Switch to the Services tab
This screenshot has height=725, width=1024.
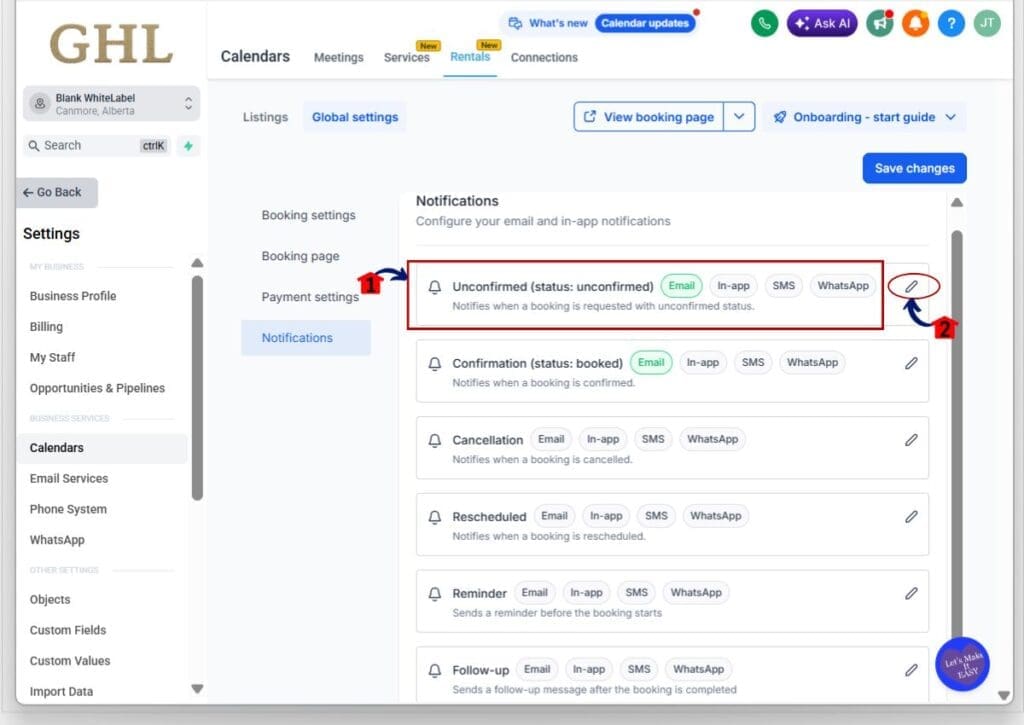tap(407, 57)
